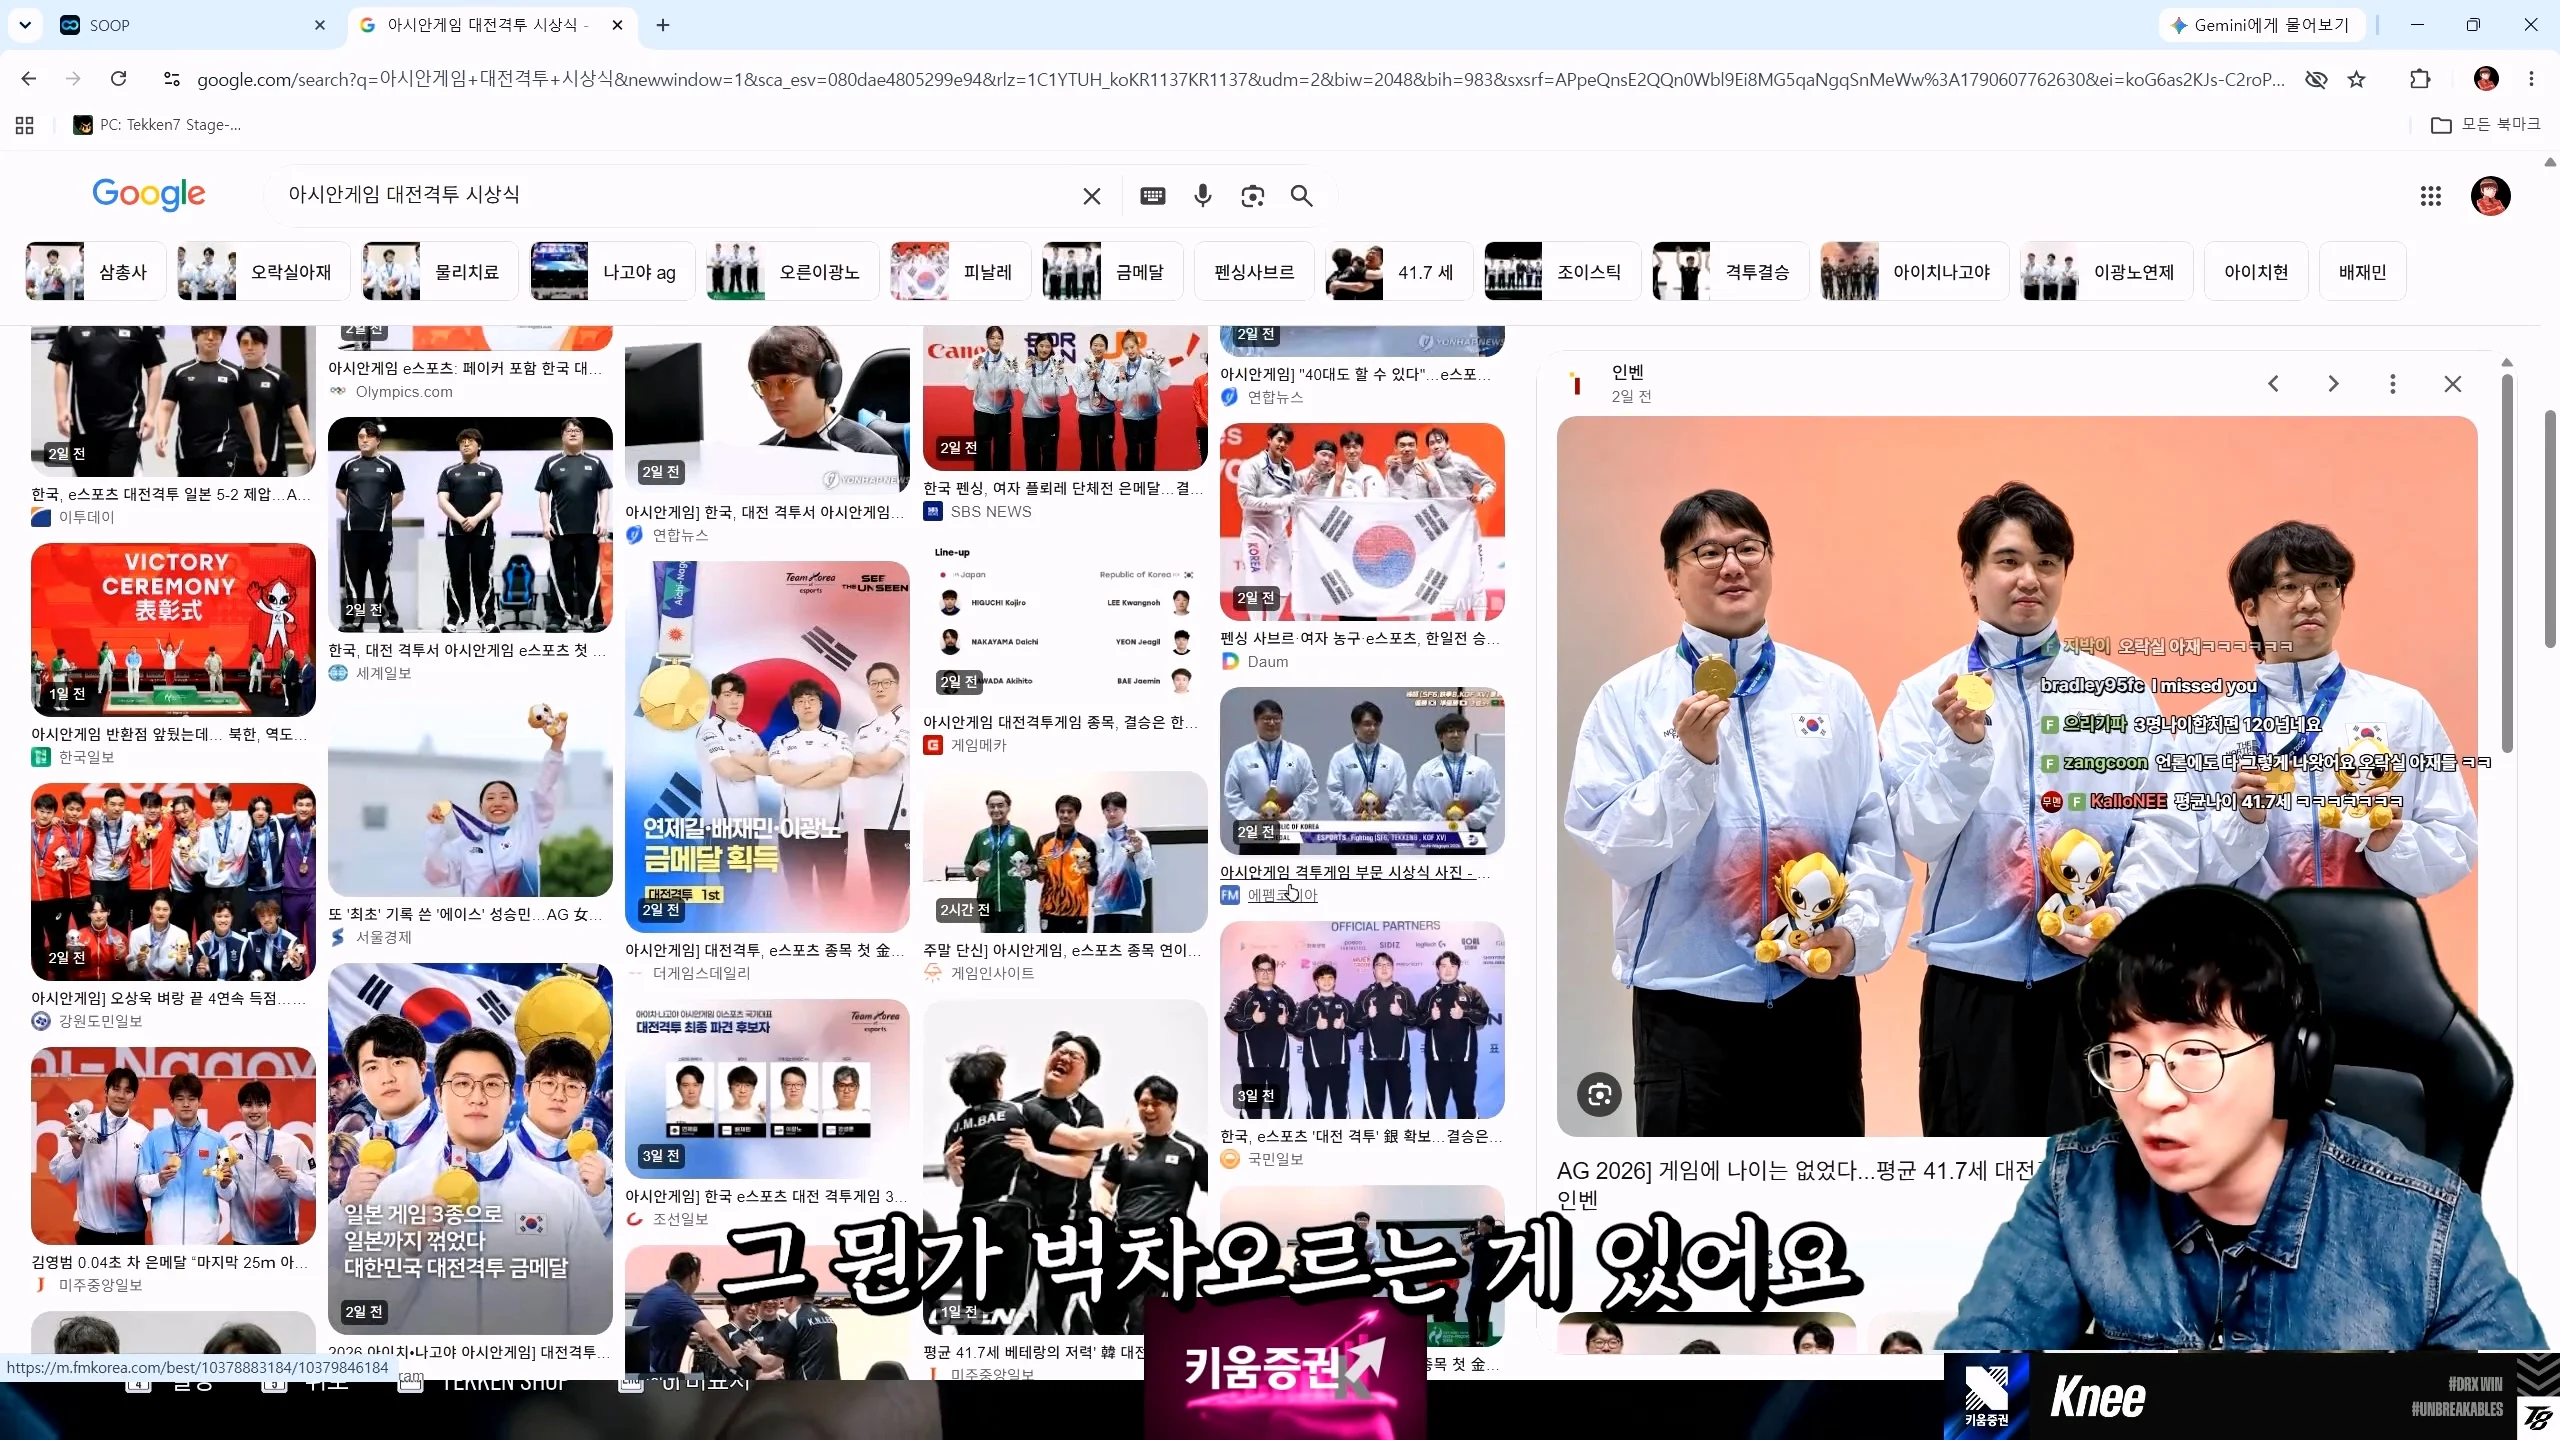Open a new browser tab
Screen dimensions: 2560x1440
click(663, 25)
